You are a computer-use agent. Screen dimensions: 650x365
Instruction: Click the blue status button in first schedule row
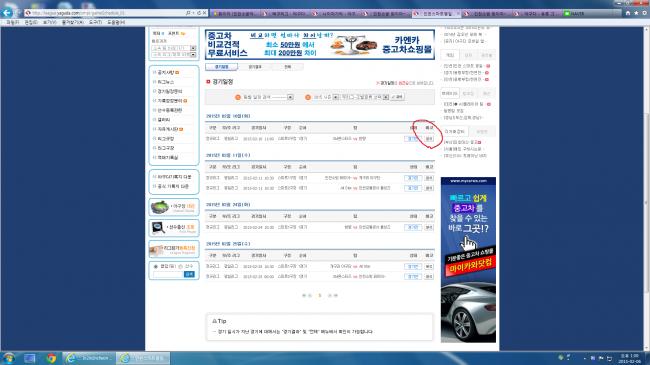click(413, 139)
